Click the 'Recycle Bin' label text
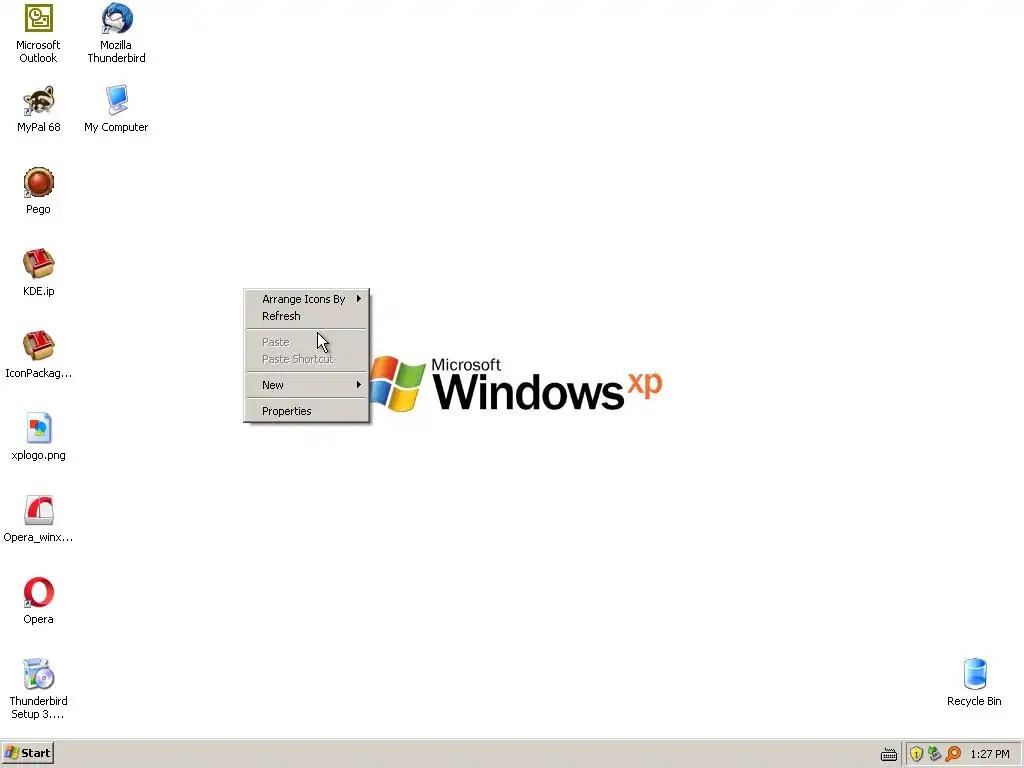Viewport: 1024px width, 768px height. [974, 701]
